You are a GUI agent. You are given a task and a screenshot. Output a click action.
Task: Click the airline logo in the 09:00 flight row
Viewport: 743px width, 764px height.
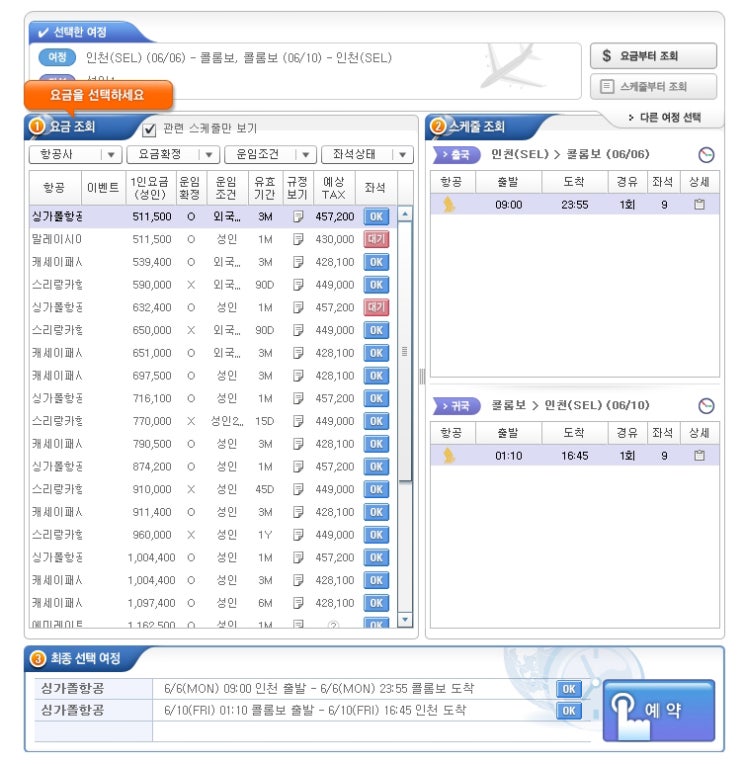click(449, 205)
